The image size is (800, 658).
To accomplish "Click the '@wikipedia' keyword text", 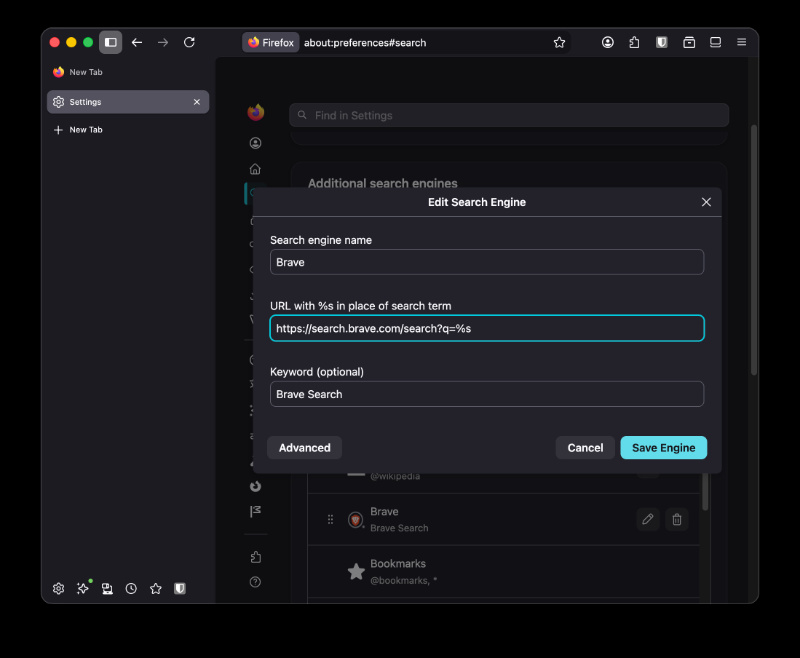I will click(395, 476).
